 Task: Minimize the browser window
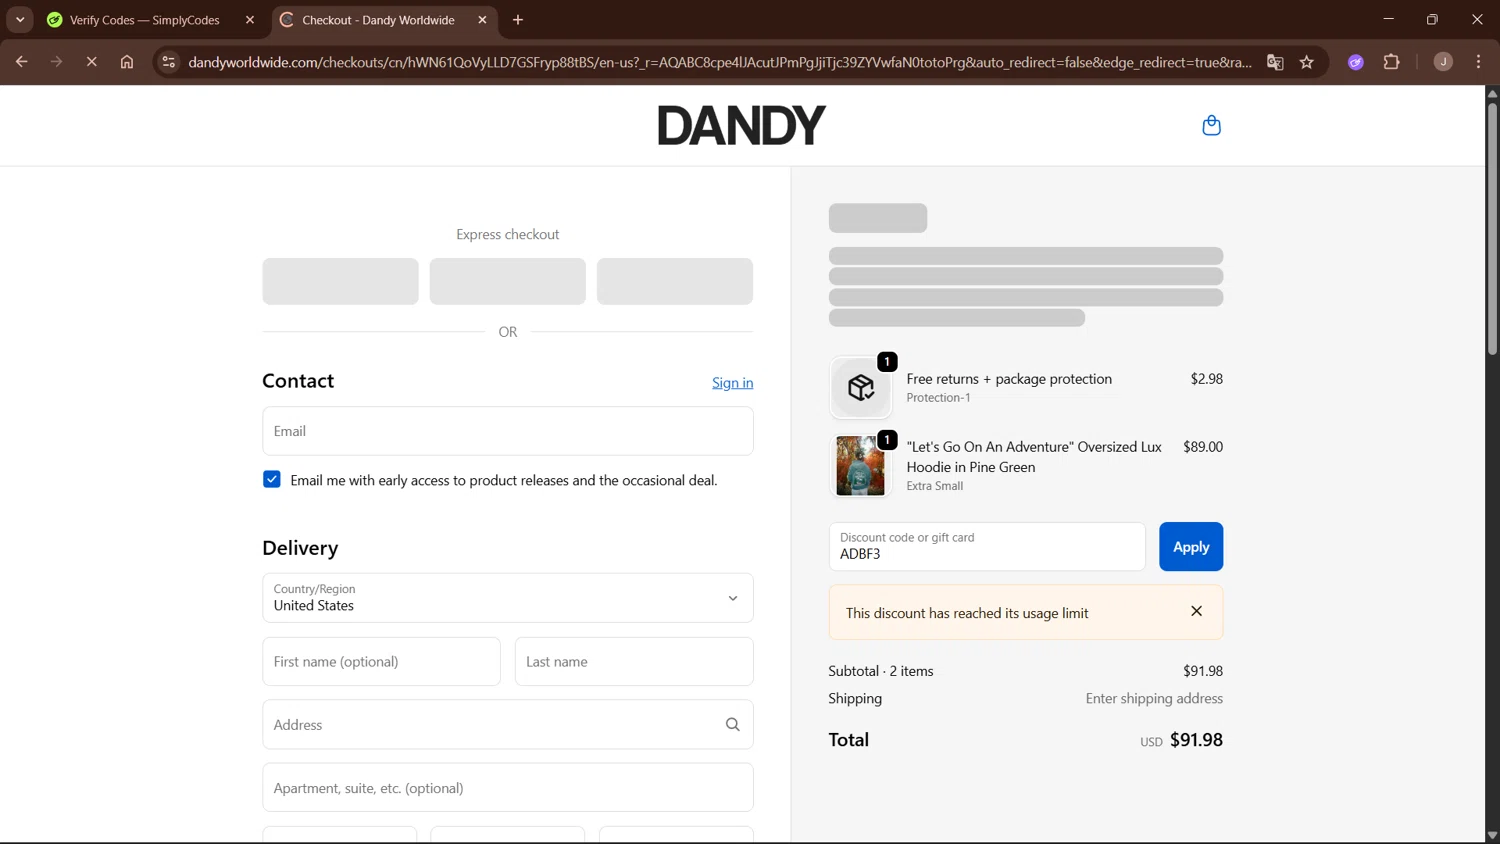(x=1388, y=20)
